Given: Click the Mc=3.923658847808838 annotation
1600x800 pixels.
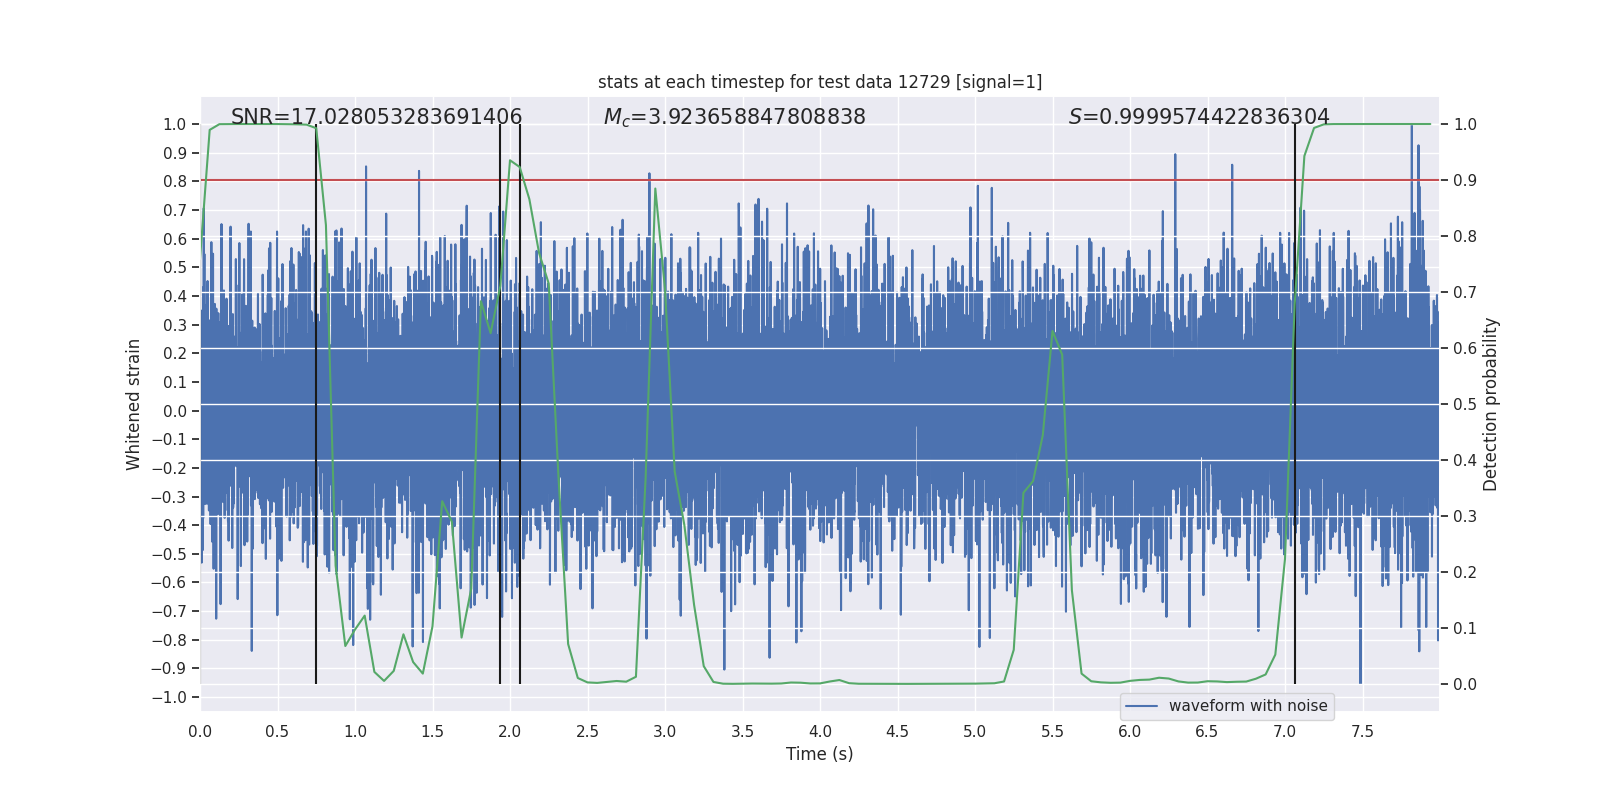Looking at the screenshot, I should click(x=735, y=117).
